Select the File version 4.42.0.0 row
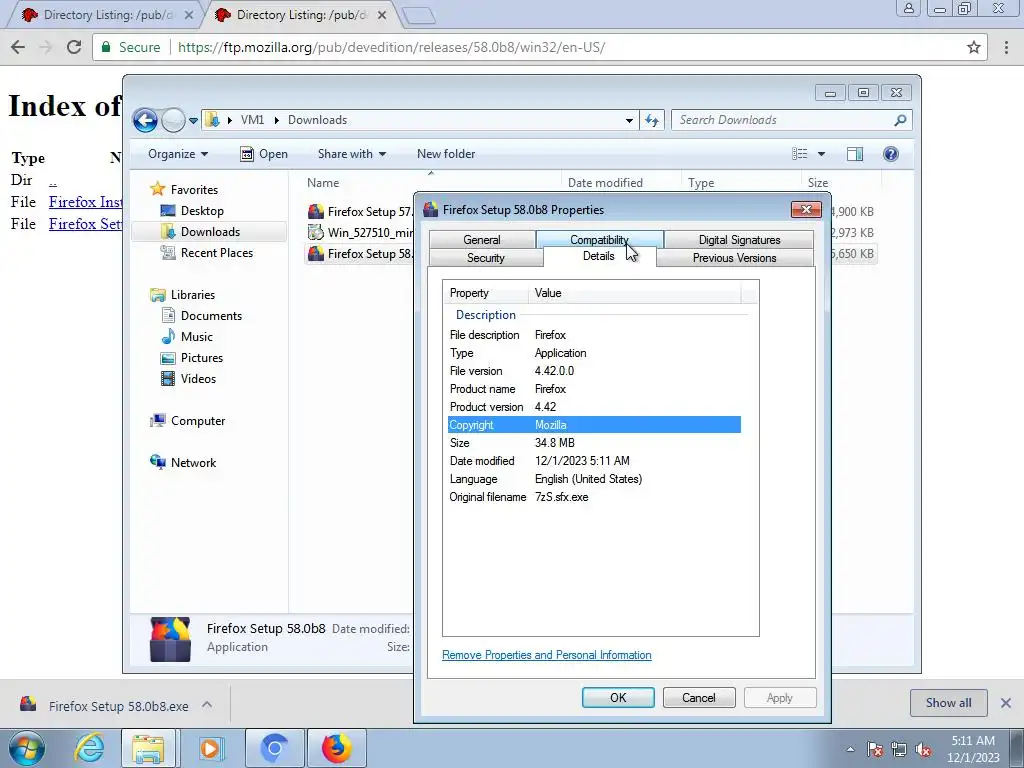 click(594, 371)
